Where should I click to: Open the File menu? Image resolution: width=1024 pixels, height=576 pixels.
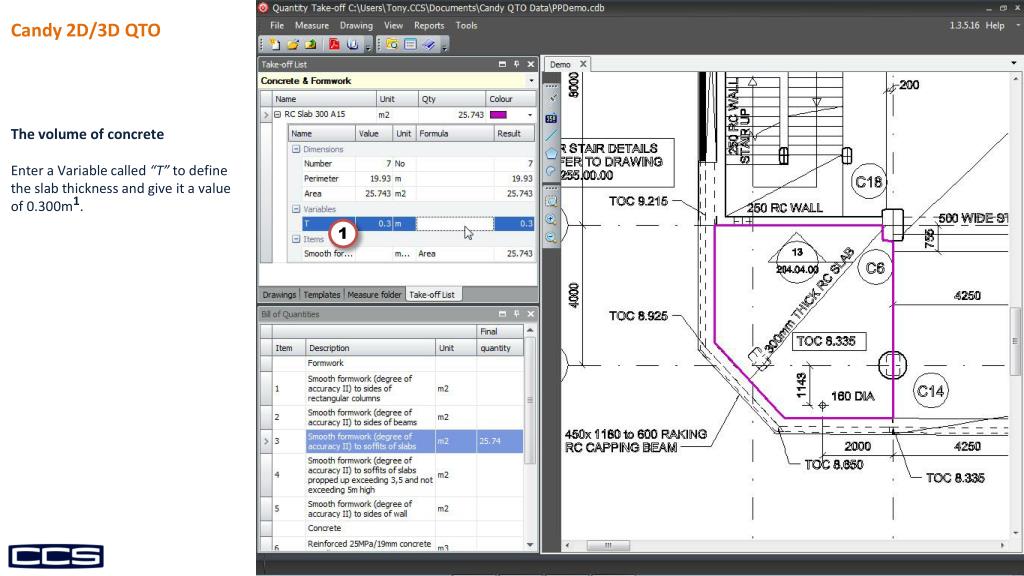click(x=277, y=25)
